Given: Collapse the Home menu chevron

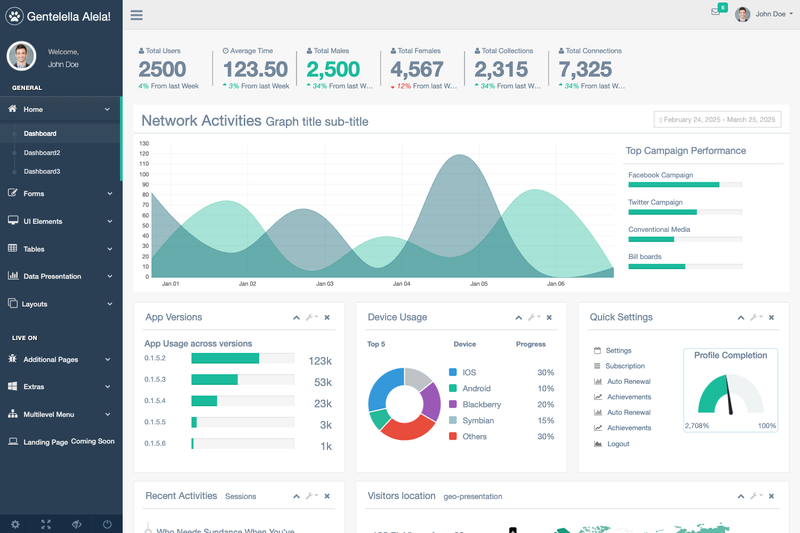Looking at the screenshot, I should click(x=107, y=109).
